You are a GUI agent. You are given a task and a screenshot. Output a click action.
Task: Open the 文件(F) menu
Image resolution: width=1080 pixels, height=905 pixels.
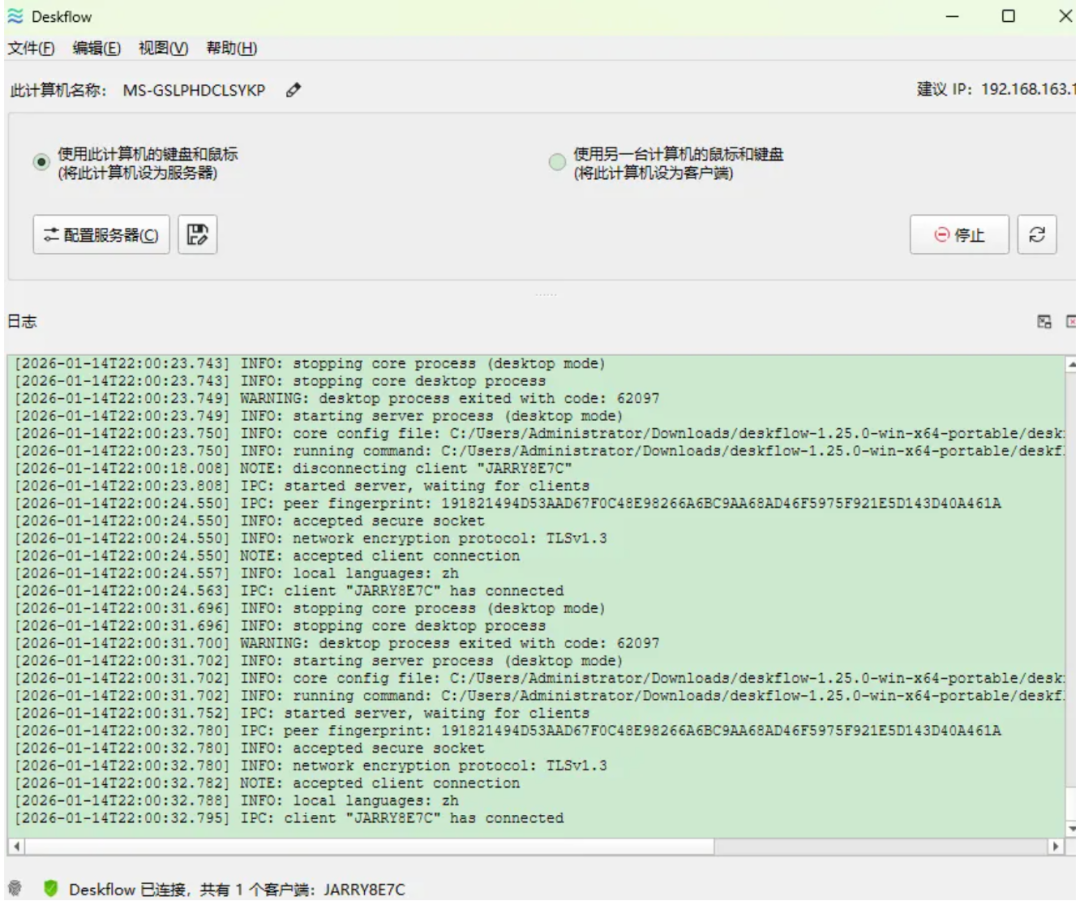tap(31, 49)
